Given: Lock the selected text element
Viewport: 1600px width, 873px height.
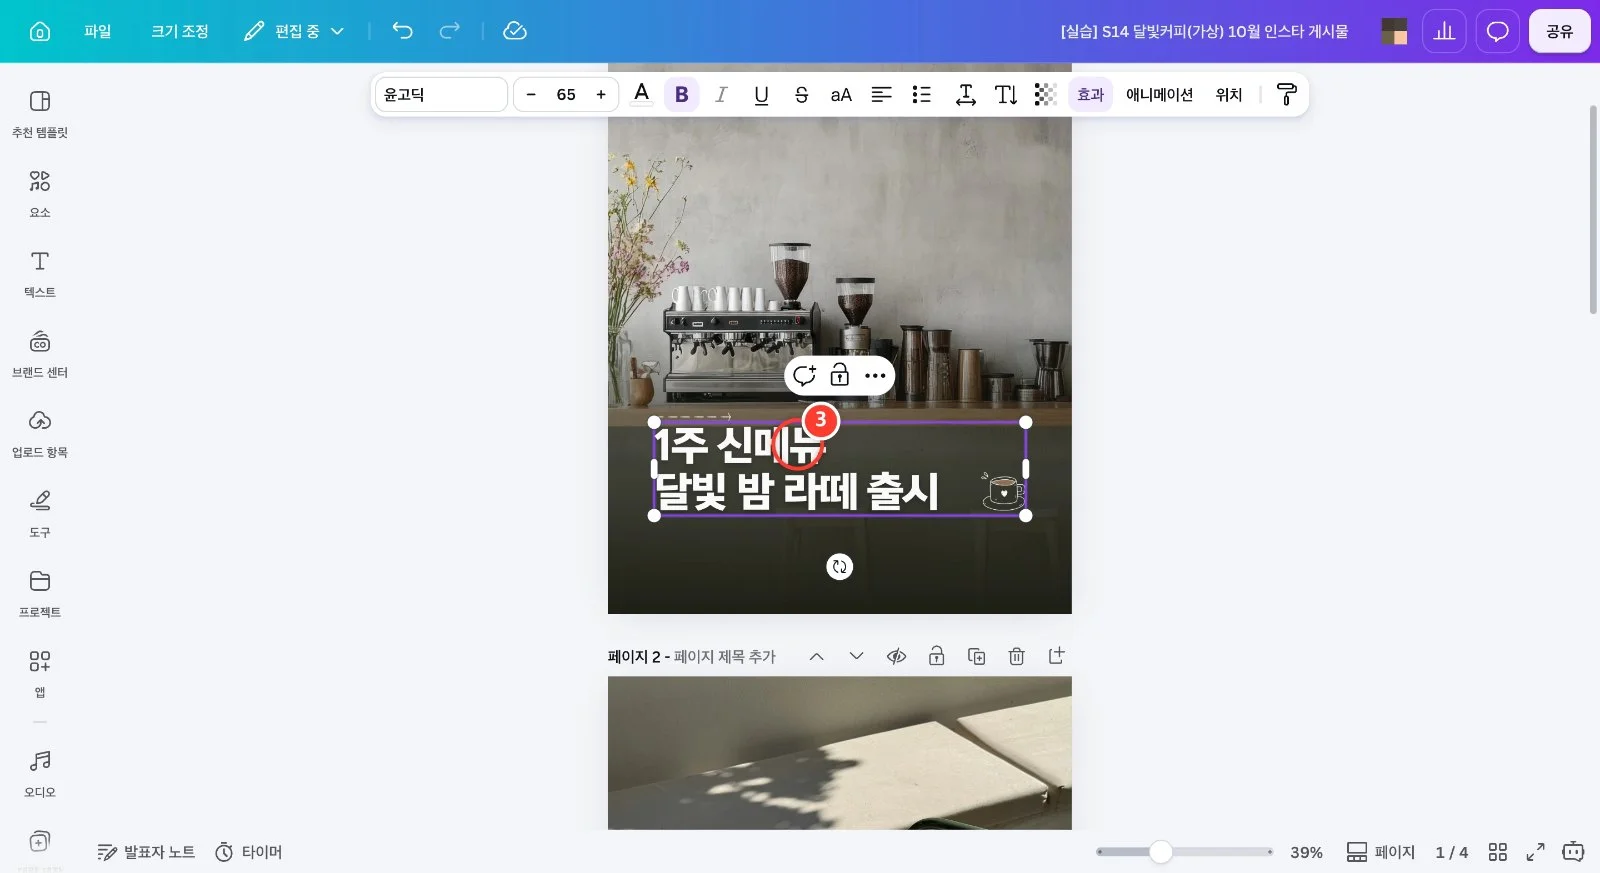Looking at the screenshot, I should click(840, 376).
